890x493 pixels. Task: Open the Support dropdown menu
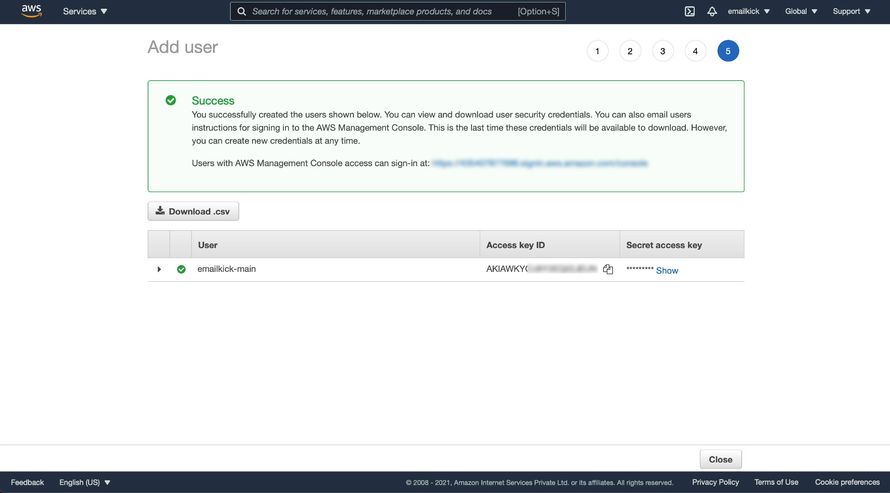(x=851, y=11)
